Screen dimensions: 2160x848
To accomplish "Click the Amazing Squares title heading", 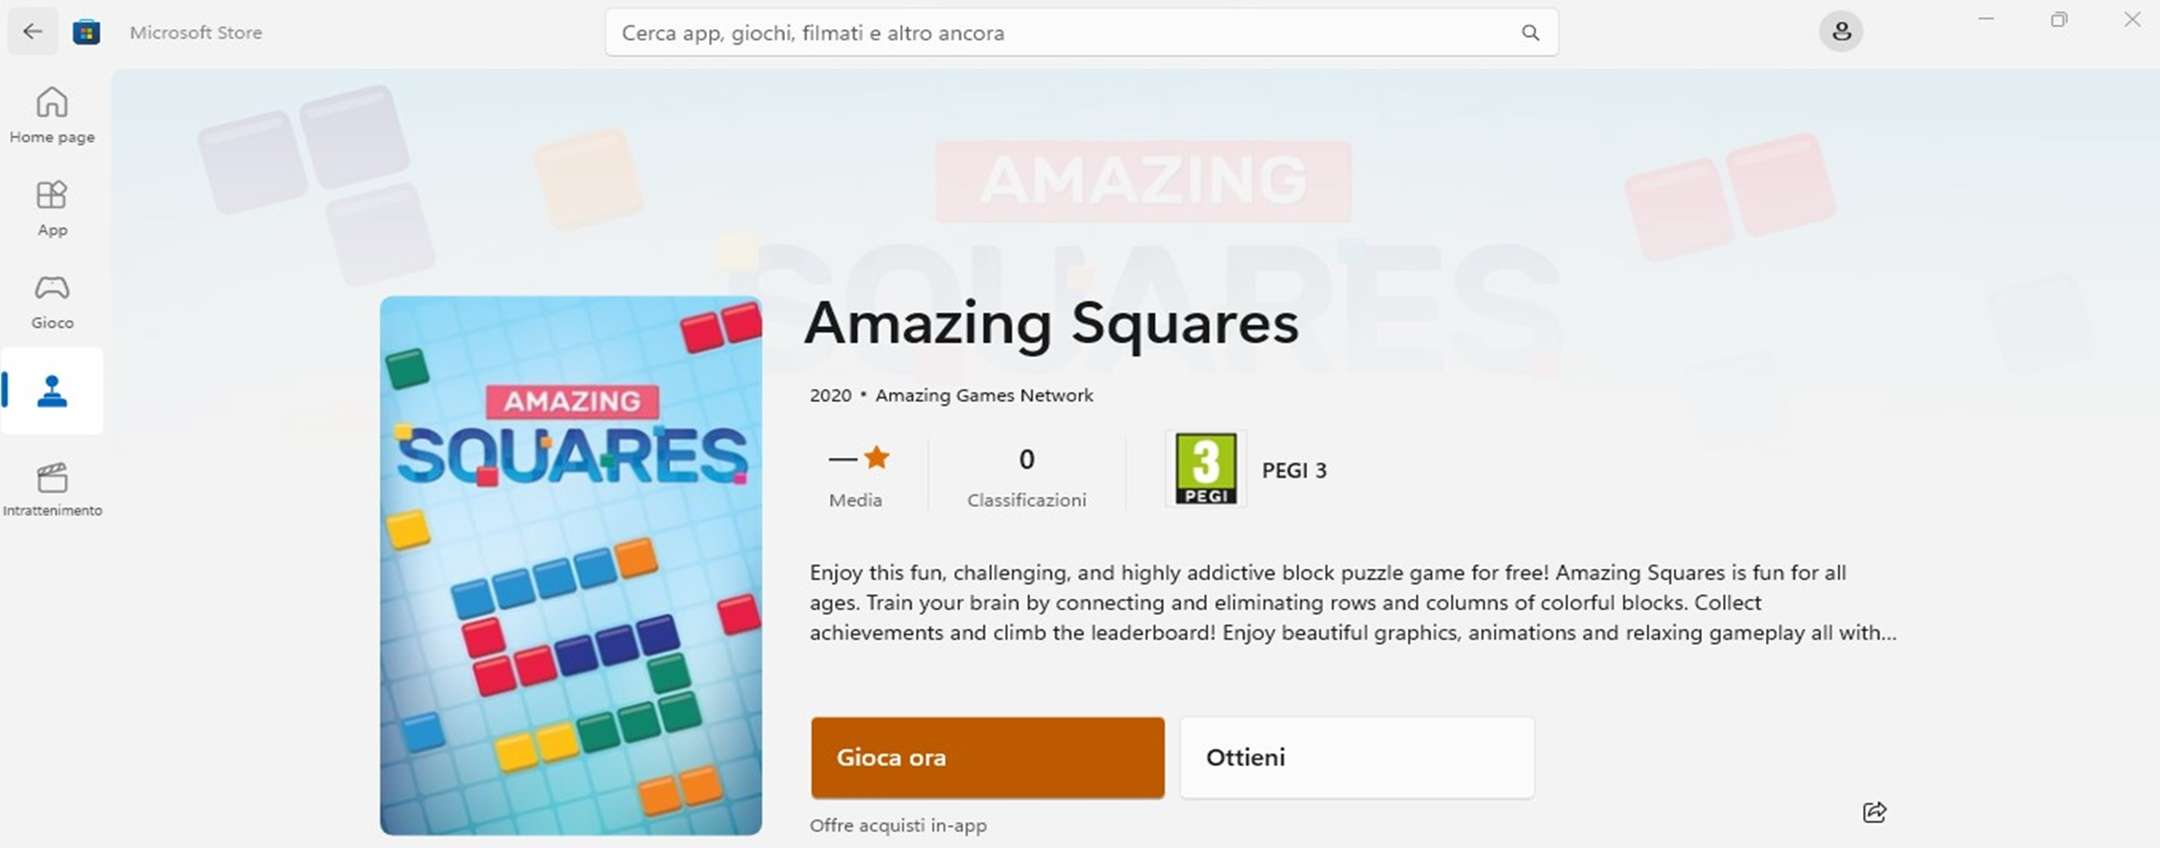I will [x=1052, y=323].
